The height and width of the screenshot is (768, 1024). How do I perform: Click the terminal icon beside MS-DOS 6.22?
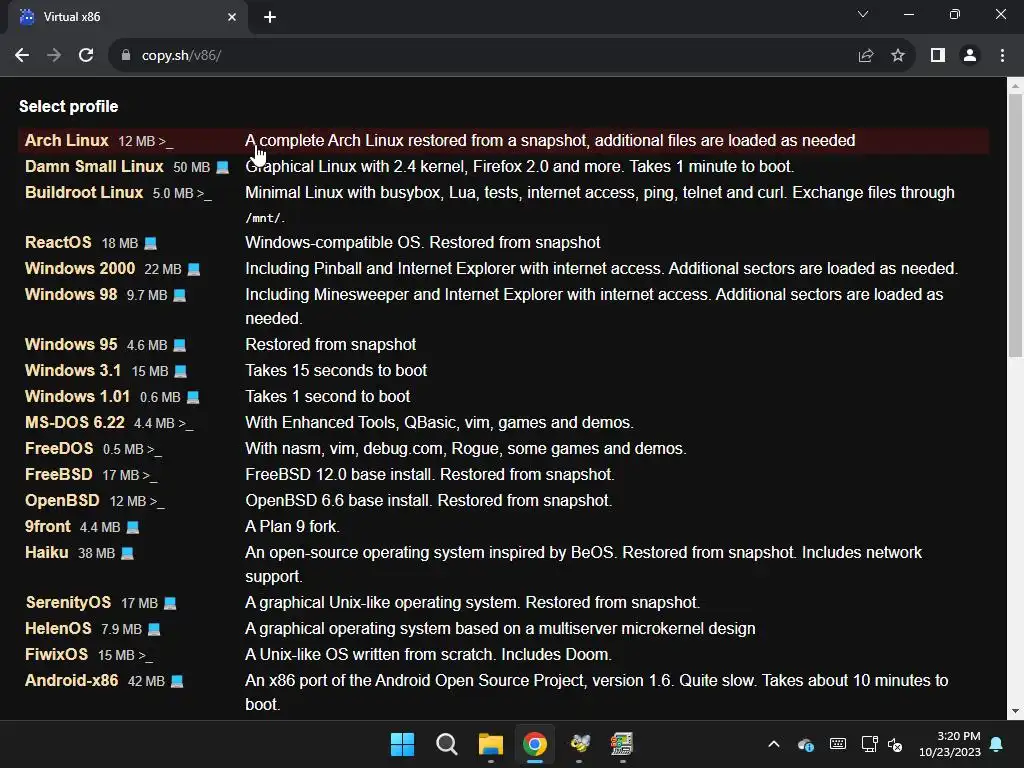click(x=186, y=424)
